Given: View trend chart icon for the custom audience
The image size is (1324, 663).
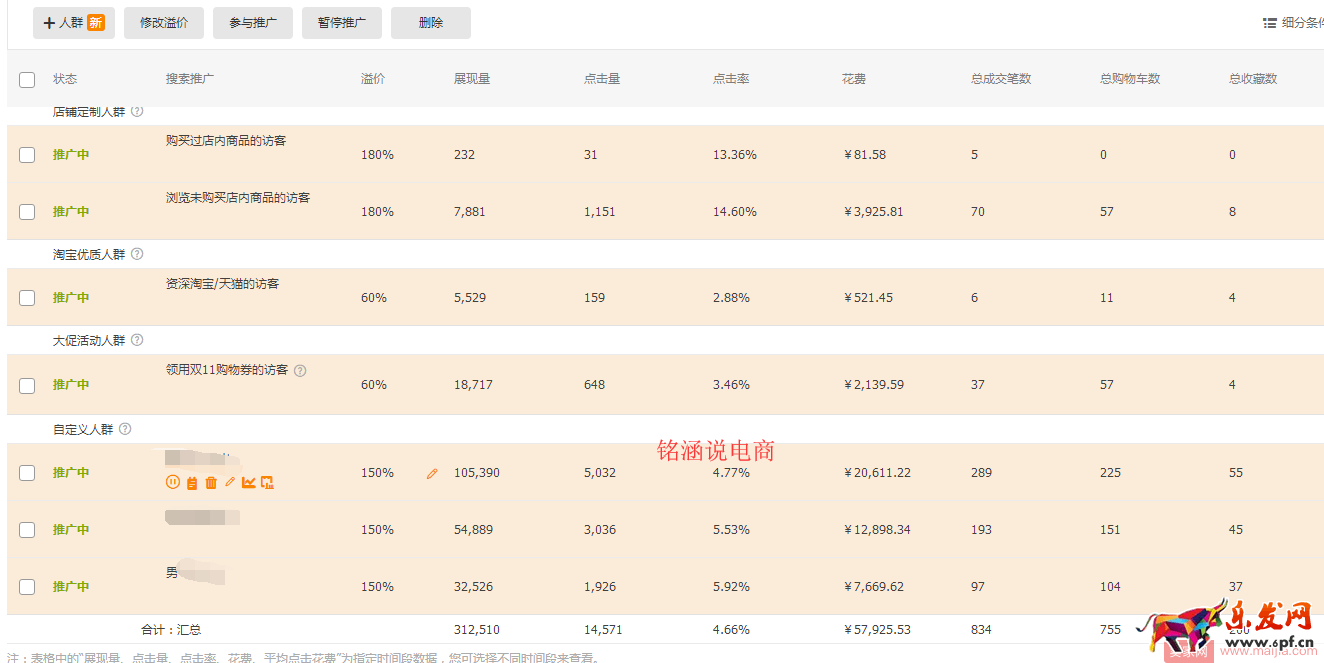Looking at the screenshot, I should tap(247, 483).
